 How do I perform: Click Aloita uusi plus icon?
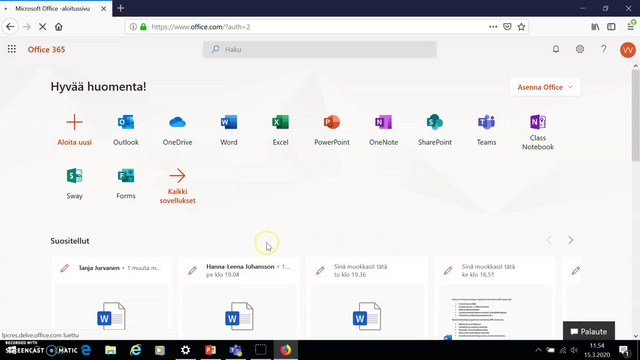[74, 122]
